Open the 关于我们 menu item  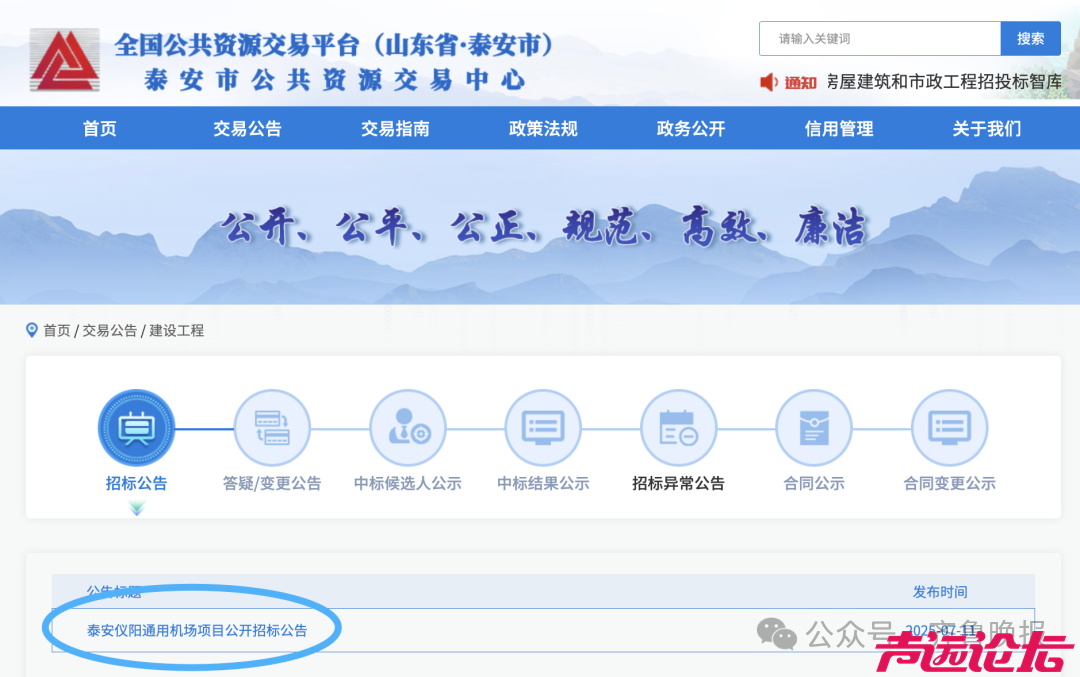(x=986, y=128)
